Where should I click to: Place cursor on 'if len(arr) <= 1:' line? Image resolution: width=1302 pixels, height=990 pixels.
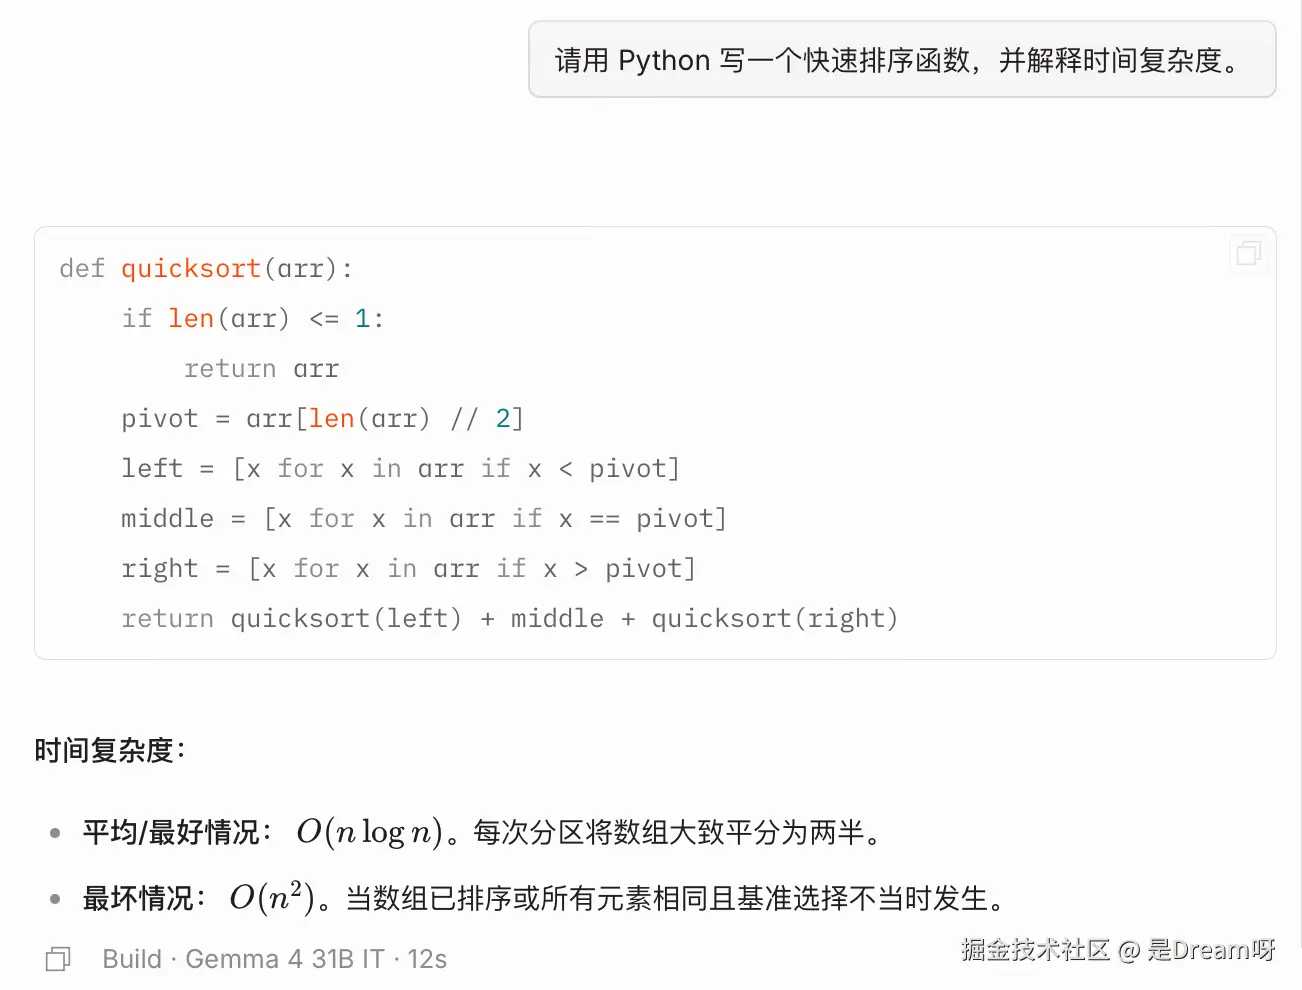coord(253,319)
